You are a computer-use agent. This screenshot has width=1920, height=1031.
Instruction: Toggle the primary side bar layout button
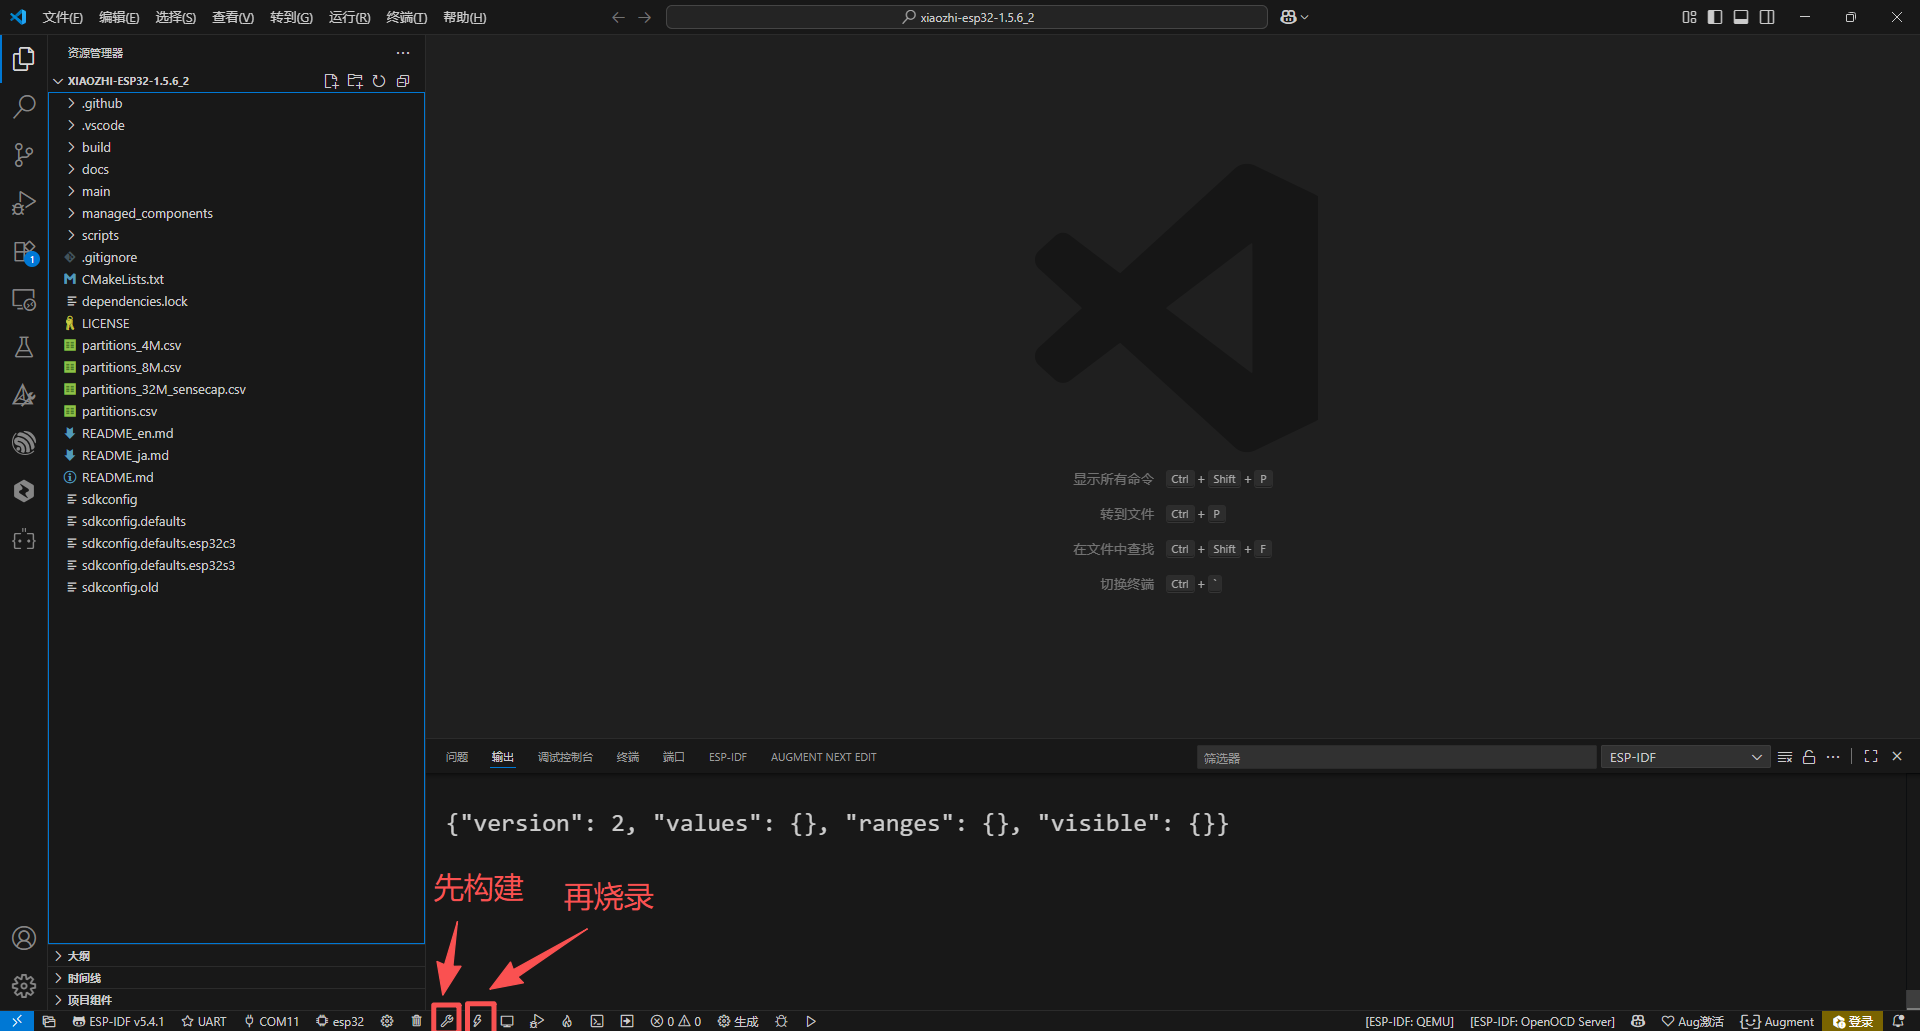tap(1715, 17)
